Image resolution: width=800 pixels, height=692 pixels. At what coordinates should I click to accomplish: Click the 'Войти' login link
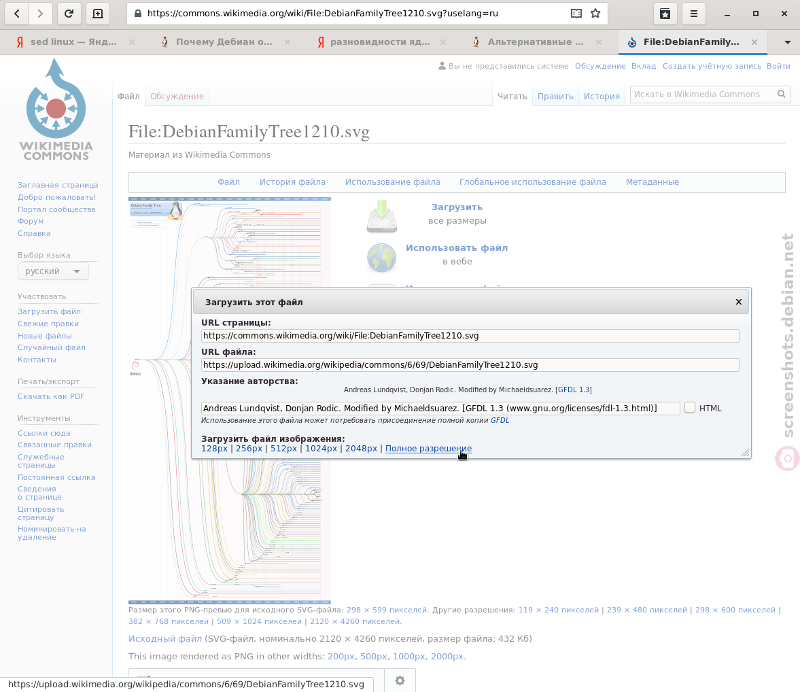[778, 66]
